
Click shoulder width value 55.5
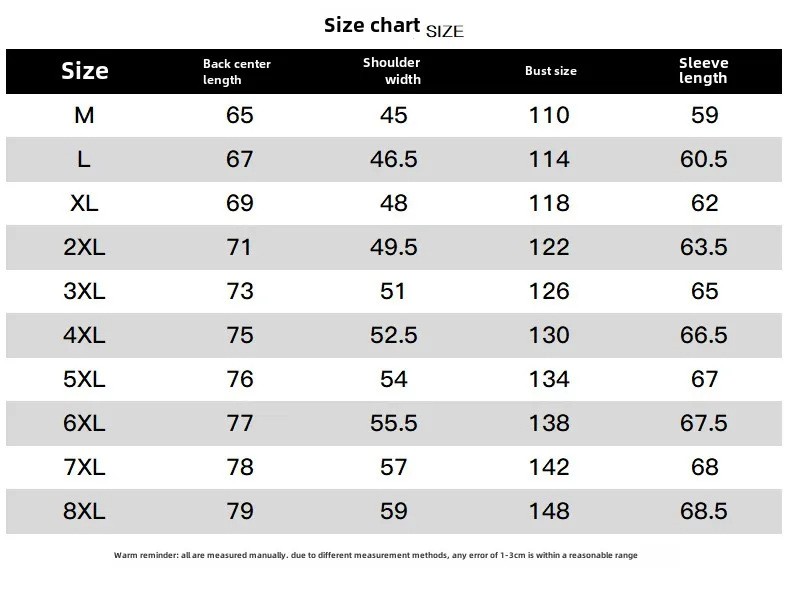(x=393, y=423)
